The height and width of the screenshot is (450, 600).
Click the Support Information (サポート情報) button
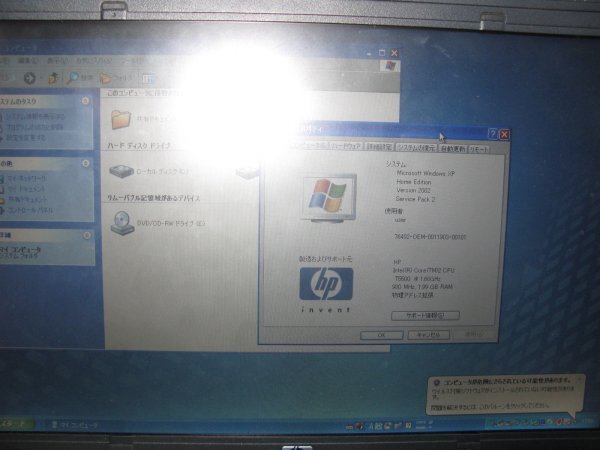point(425,316)
